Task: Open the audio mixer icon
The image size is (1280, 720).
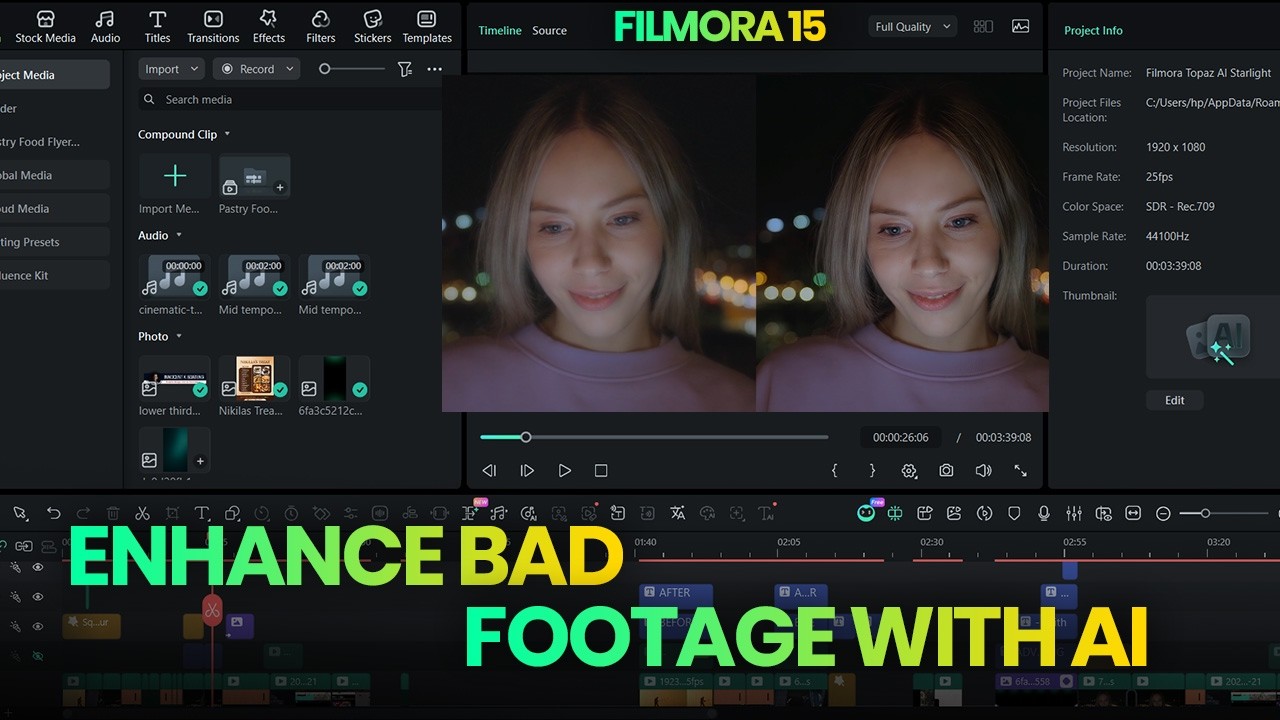Action: pos(1074,513)
